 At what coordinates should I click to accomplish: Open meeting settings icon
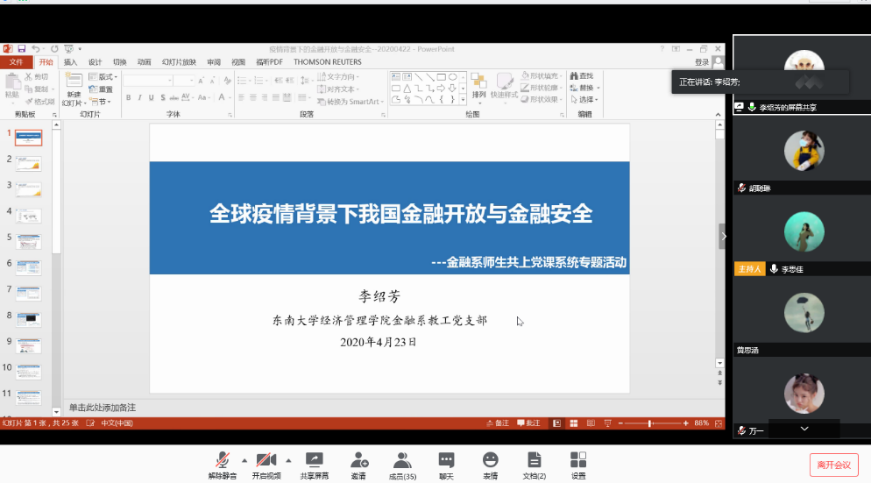coord(578,462)
